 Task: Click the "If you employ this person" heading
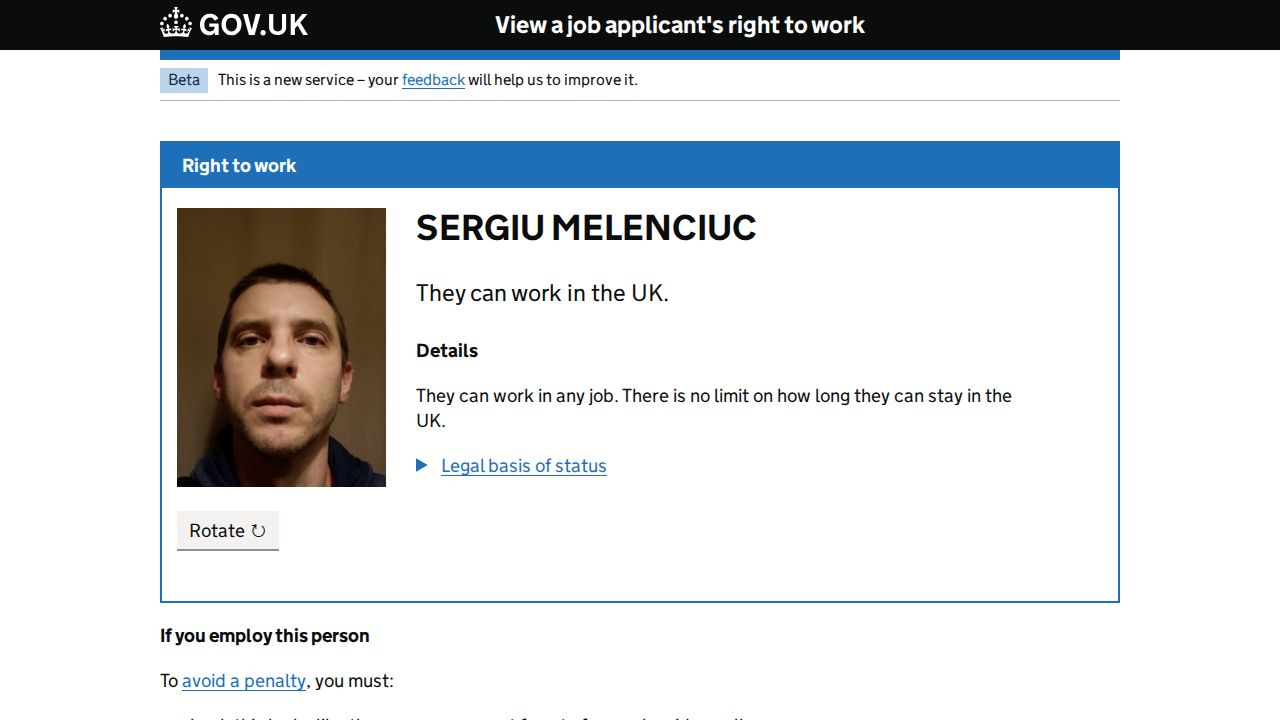pos(265,636)
